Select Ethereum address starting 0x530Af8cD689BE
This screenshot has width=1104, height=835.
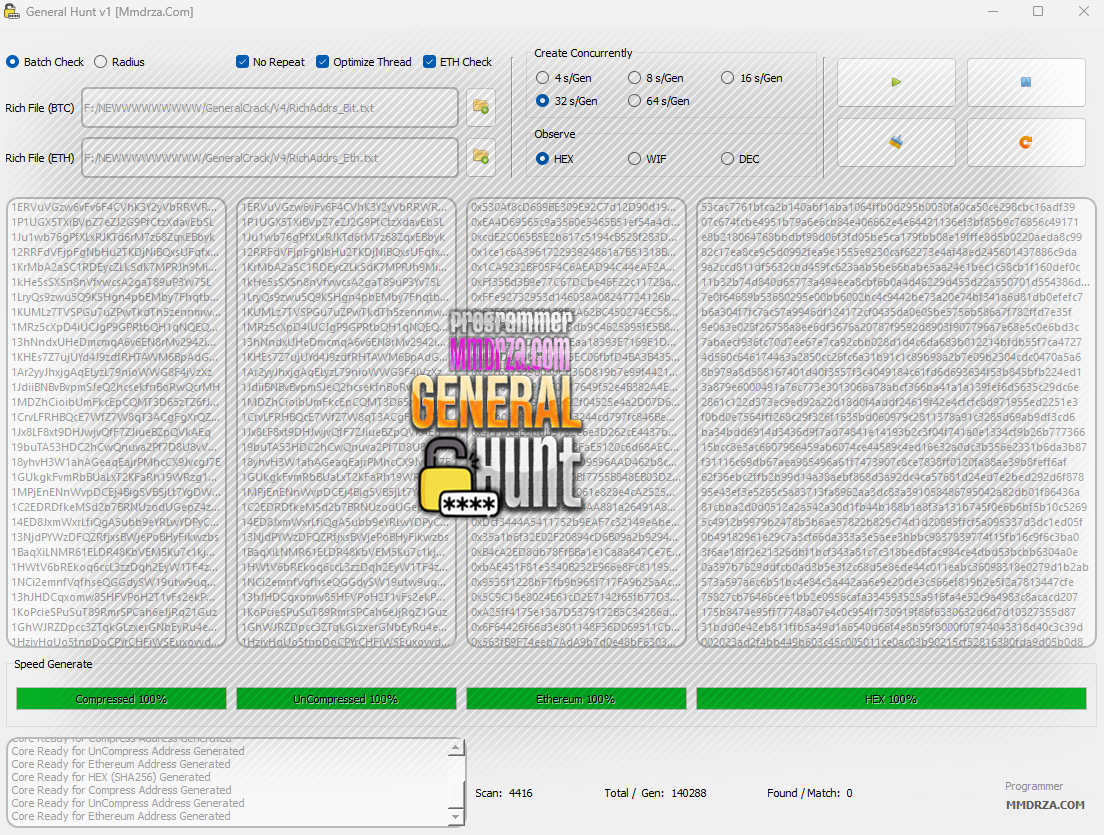[575, 207]
